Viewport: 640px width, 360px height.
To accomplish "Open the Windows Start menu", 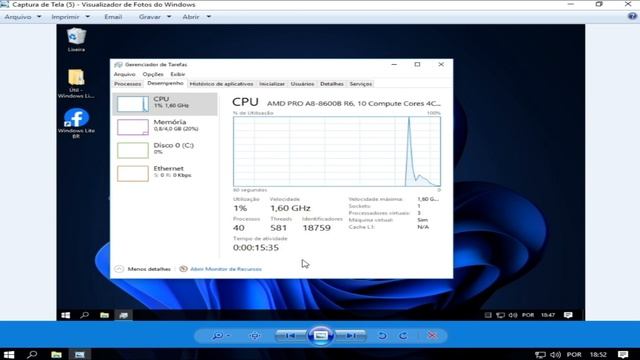I will pyautogui.click(x=9, y=354).
